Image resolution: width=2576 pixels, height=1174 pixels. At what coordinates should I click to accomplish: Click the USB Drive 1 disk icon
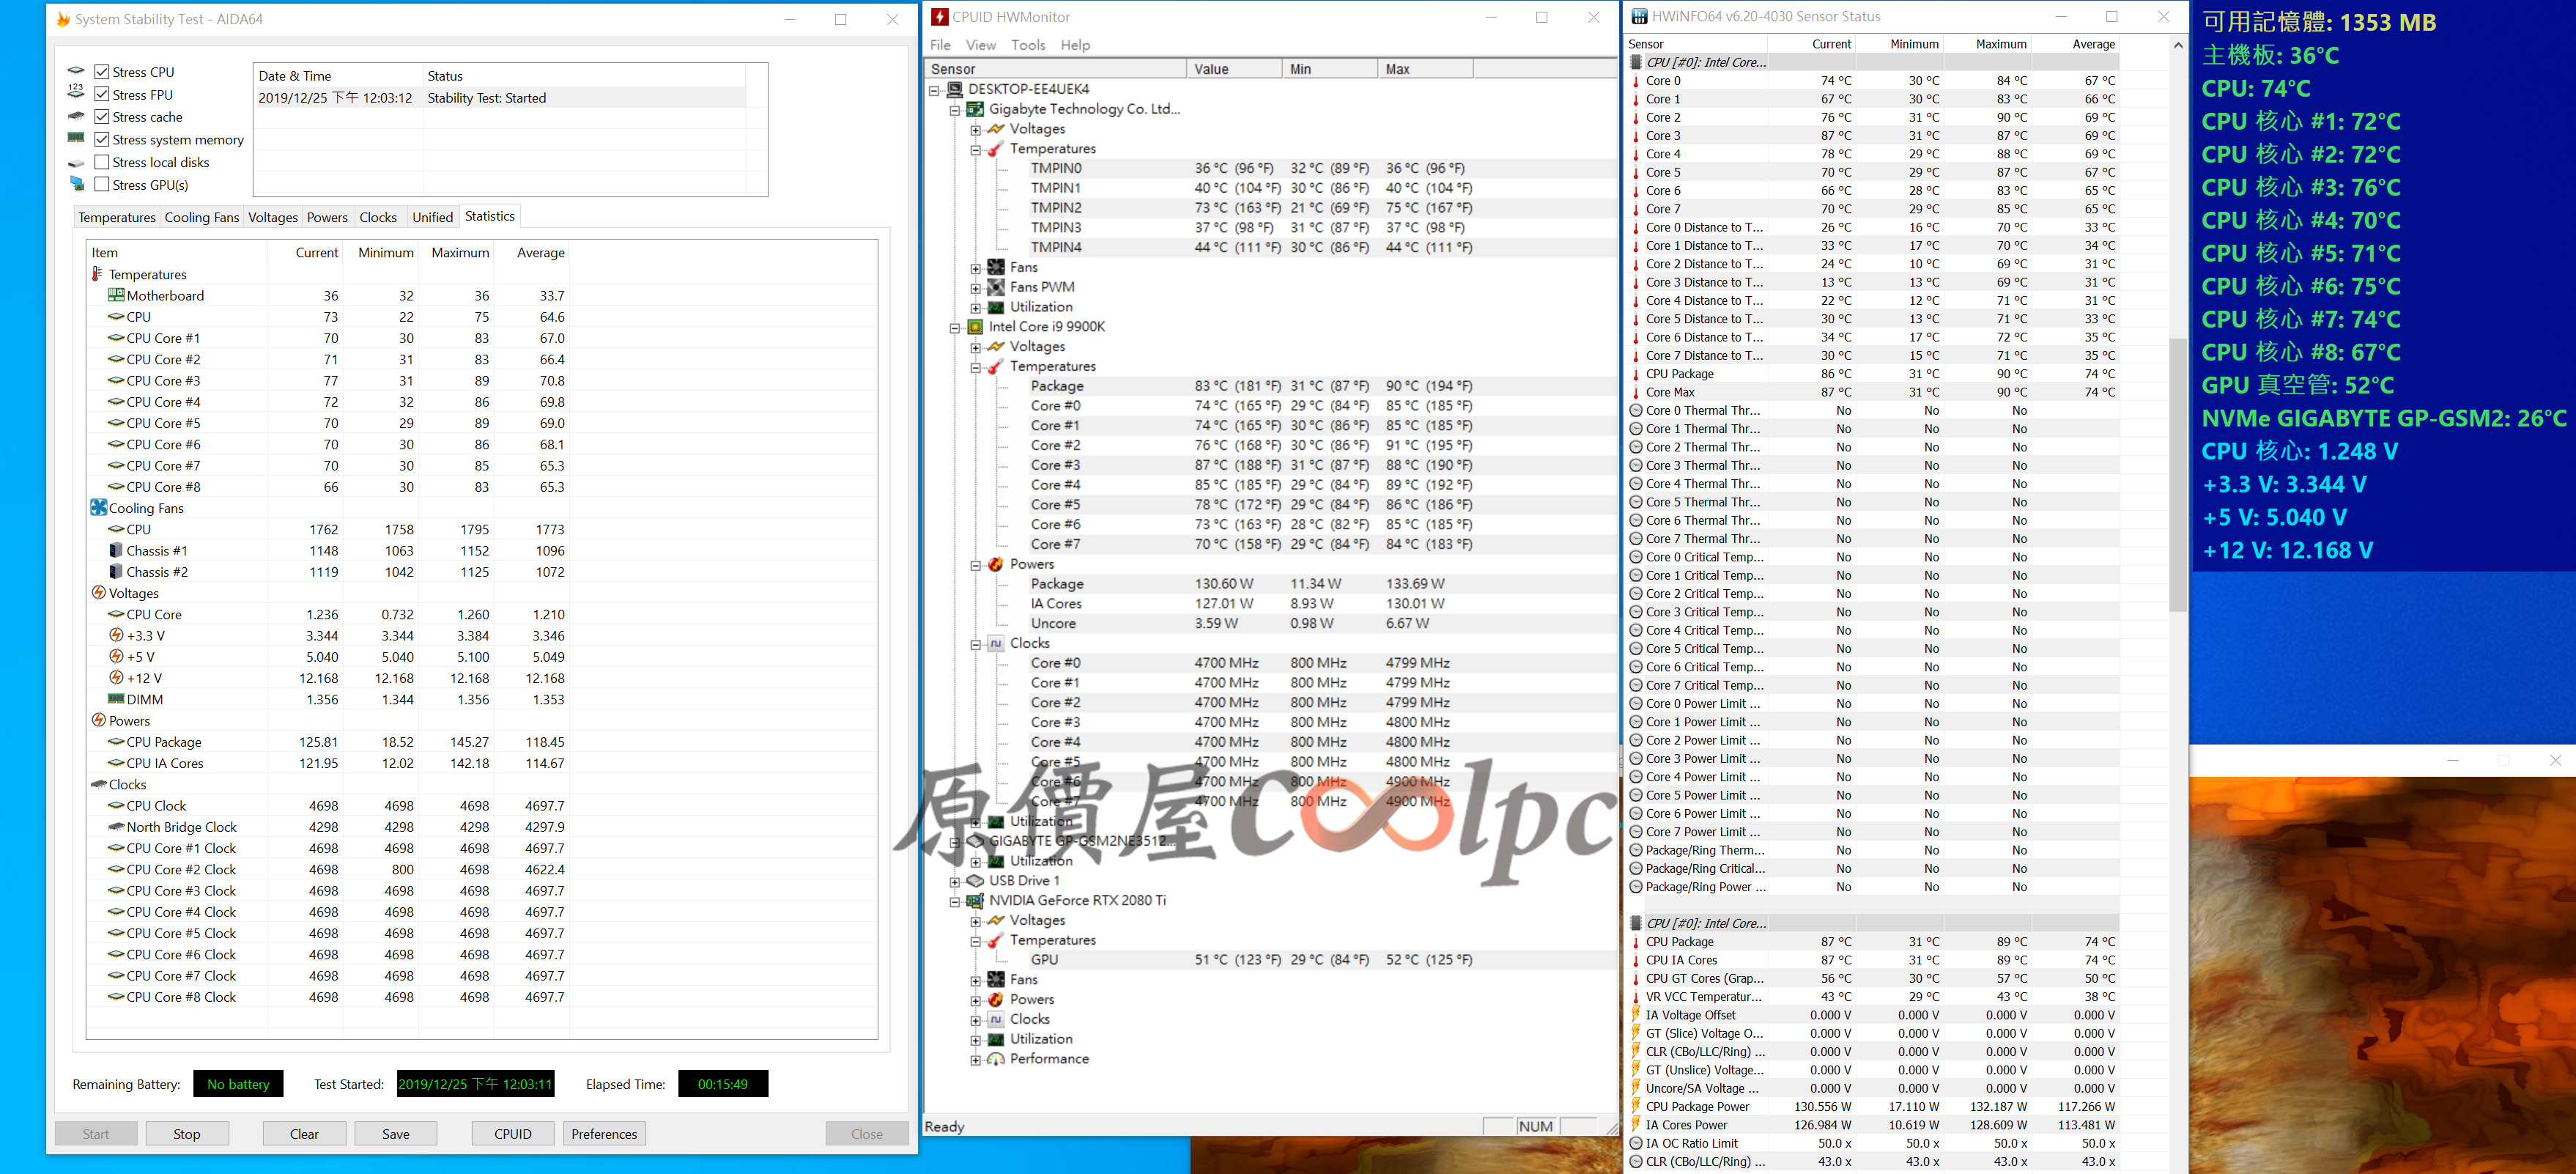tap(975, 881)
